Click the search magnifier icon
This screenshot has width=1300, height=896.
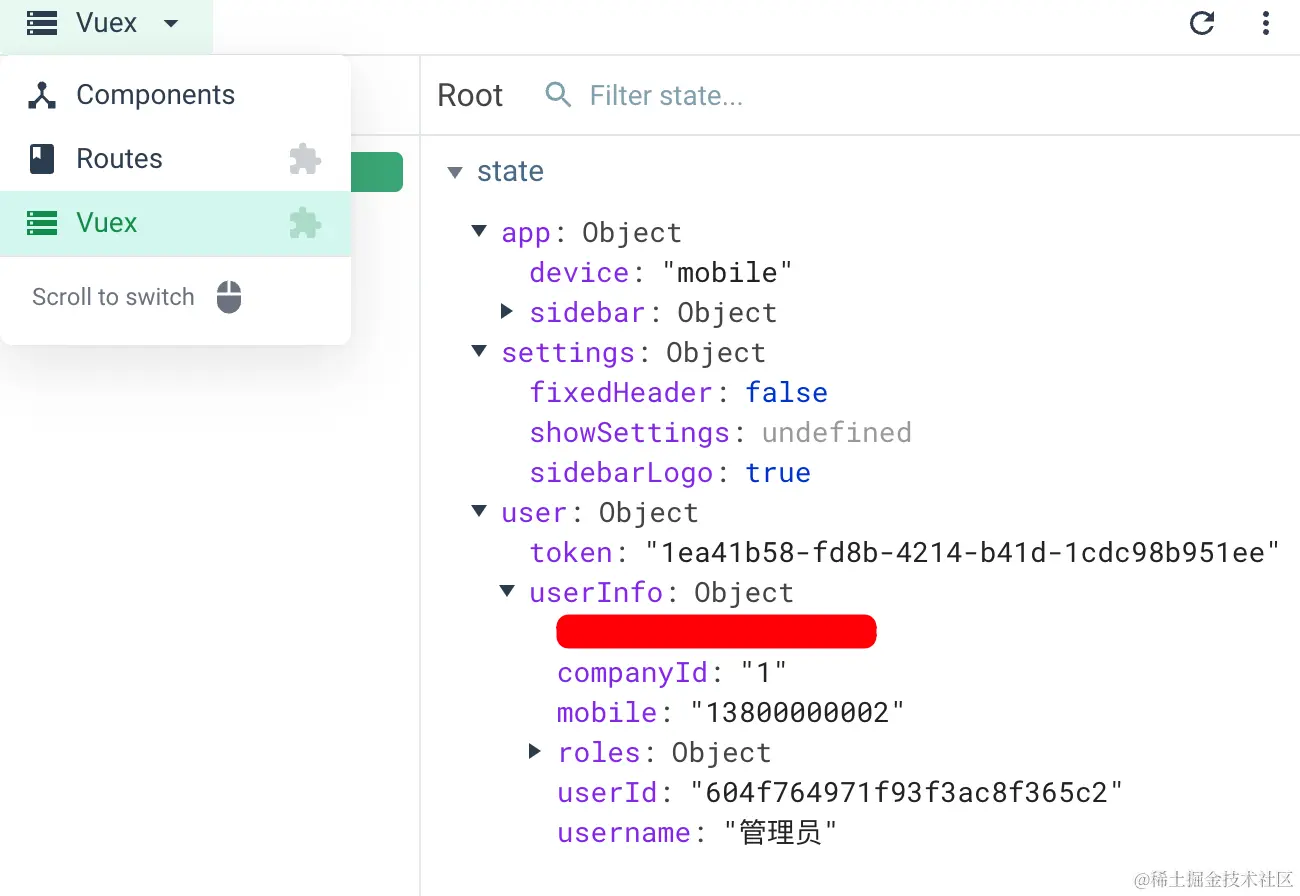(x=558, y=95)
